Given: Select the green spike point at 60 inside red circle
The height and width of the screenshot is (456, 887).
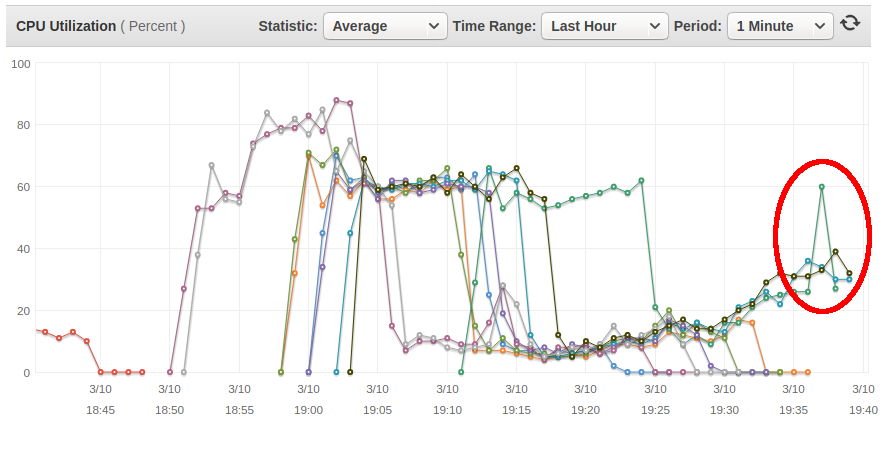Looking at the screenshot, I should pyautogui.click(x=821, y=187).
